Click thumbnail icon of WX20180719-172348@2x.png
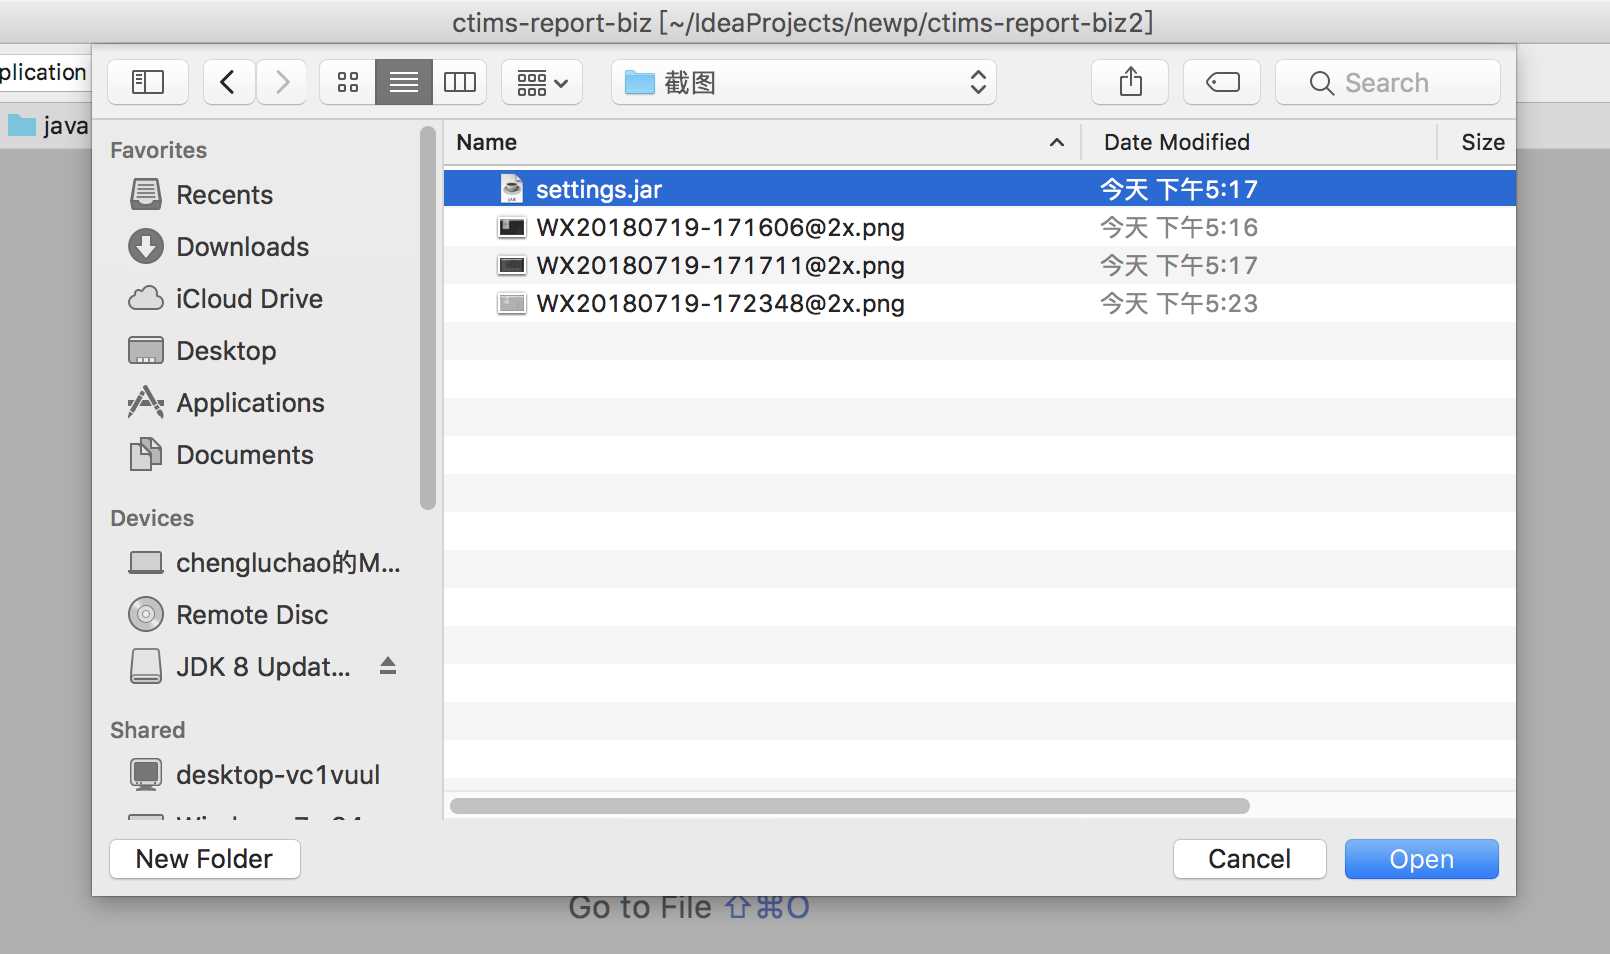Image resolution: width=1610 pixels, height=954 pixels. click(512, 303)
